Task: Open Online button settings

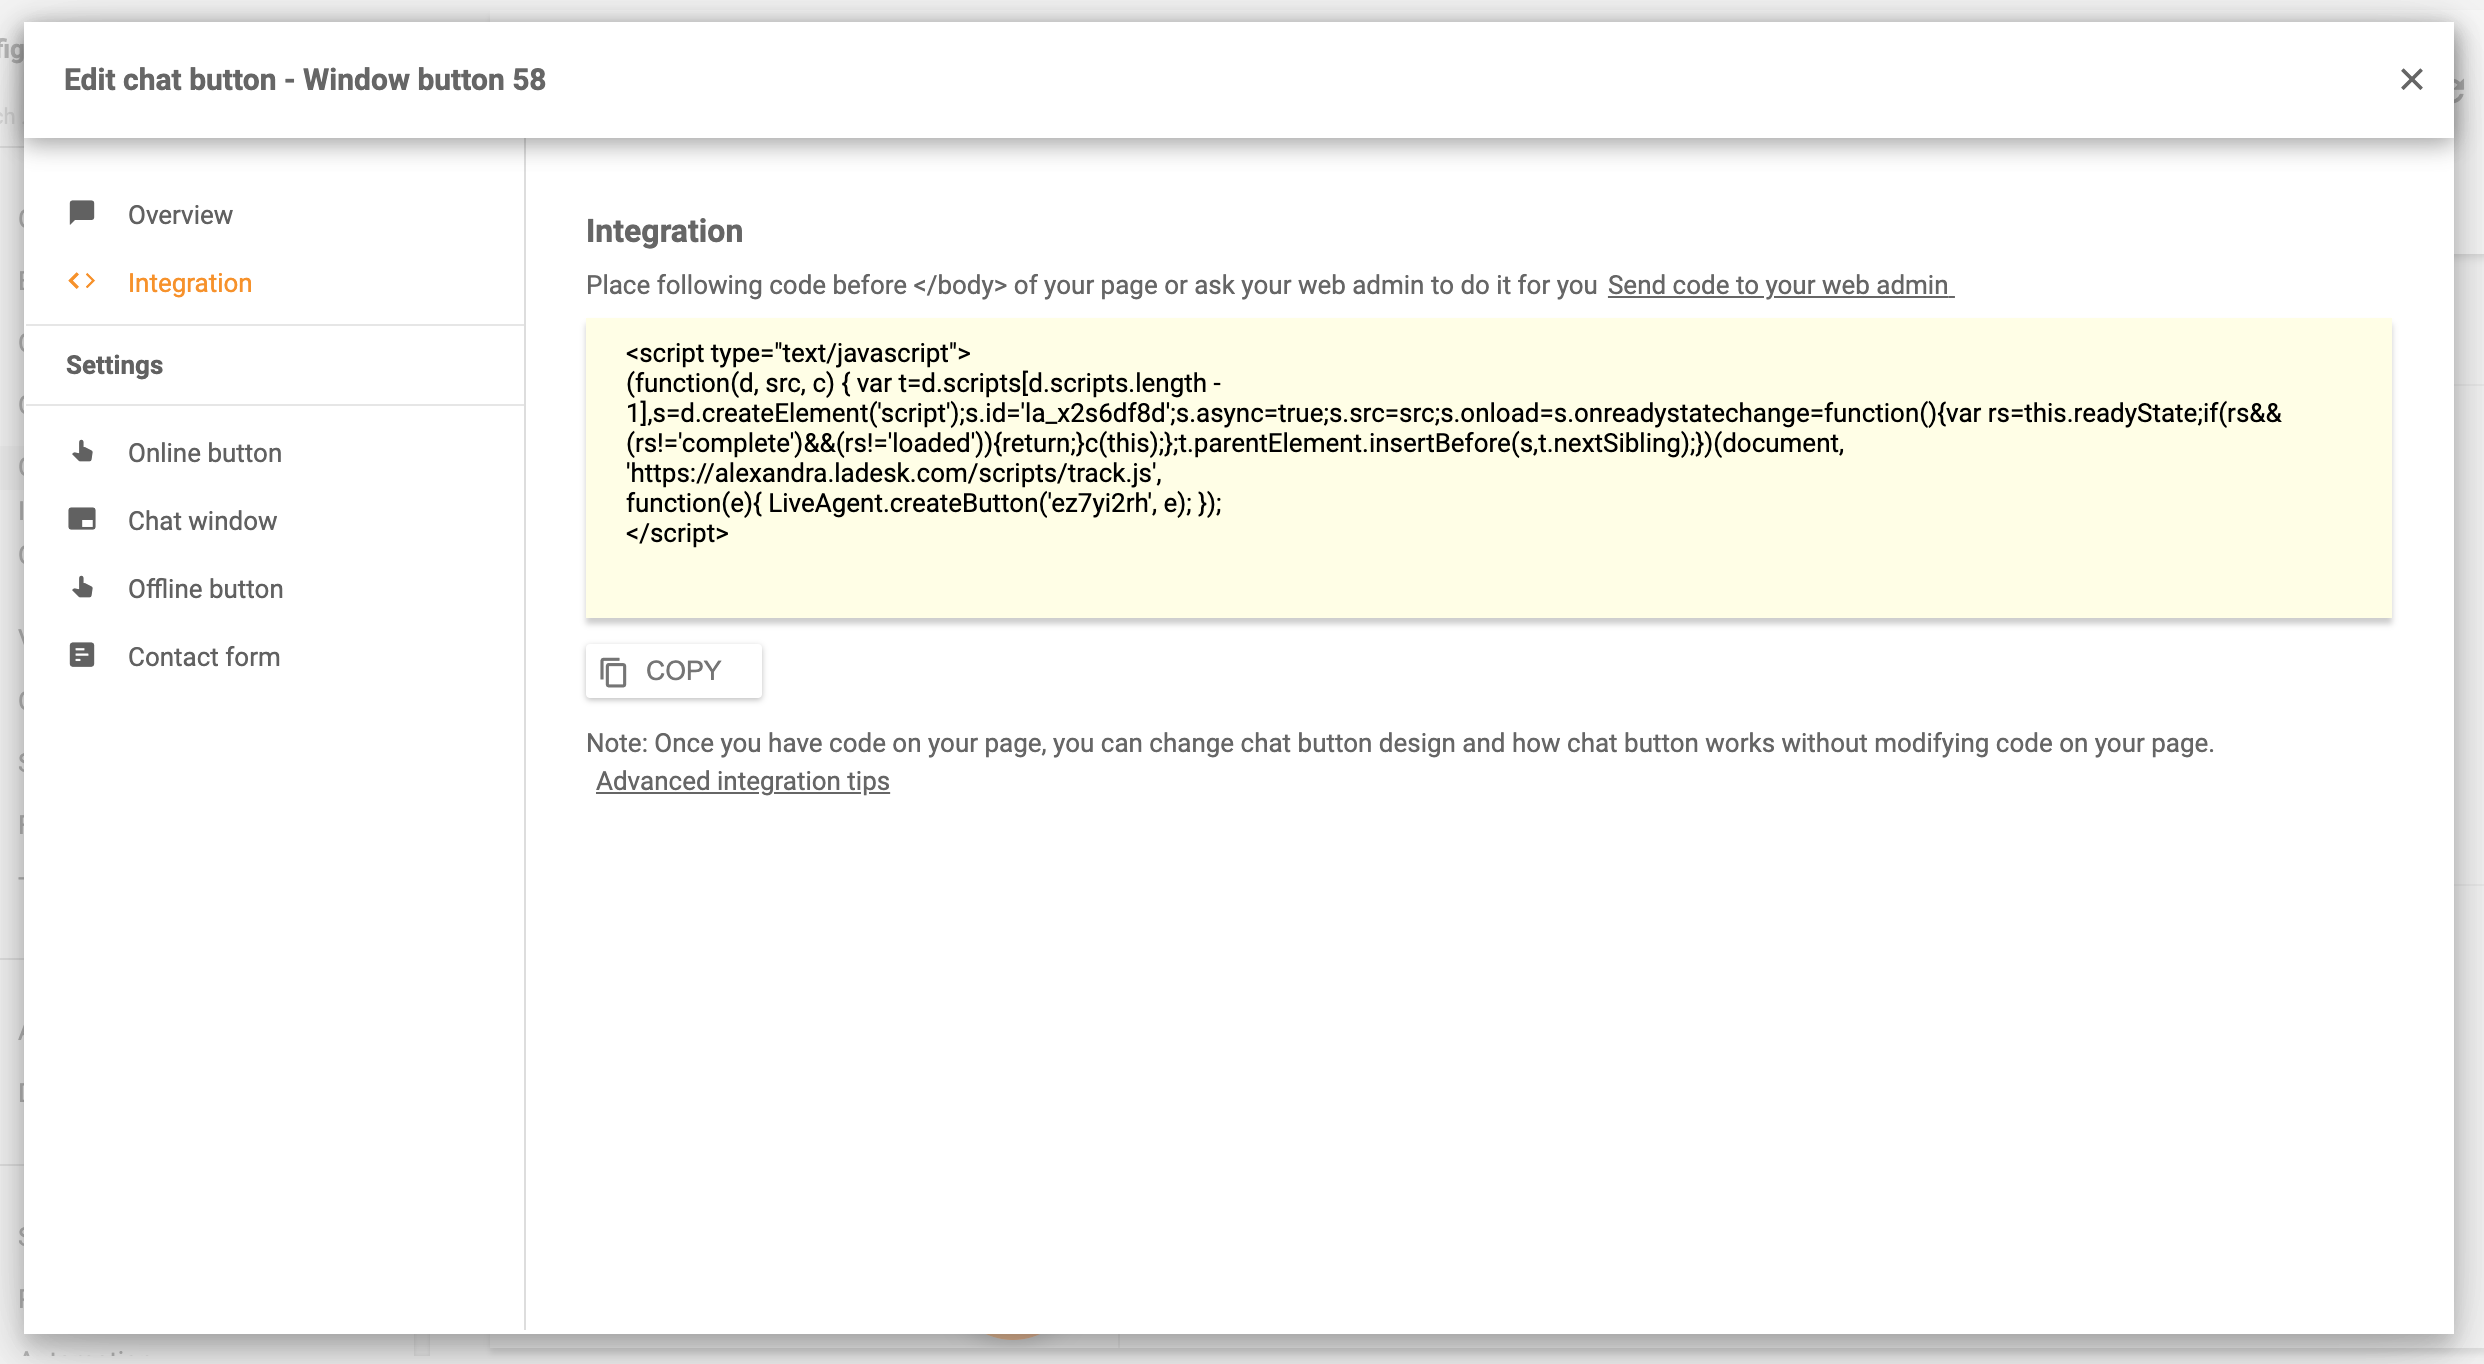Action: (x=204, y=452)
